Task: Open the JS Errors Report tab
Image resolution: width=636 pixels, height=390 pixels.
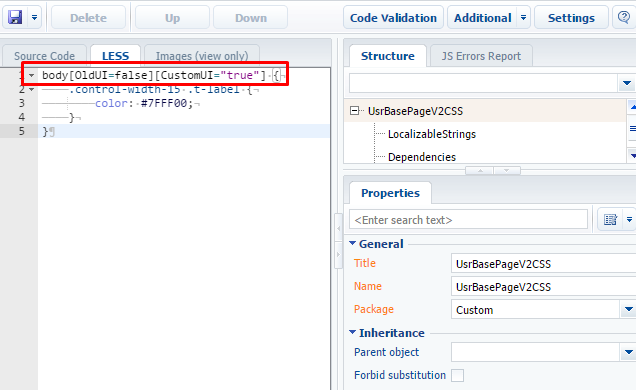Action: pyautogui.click(x=481, y=56)
